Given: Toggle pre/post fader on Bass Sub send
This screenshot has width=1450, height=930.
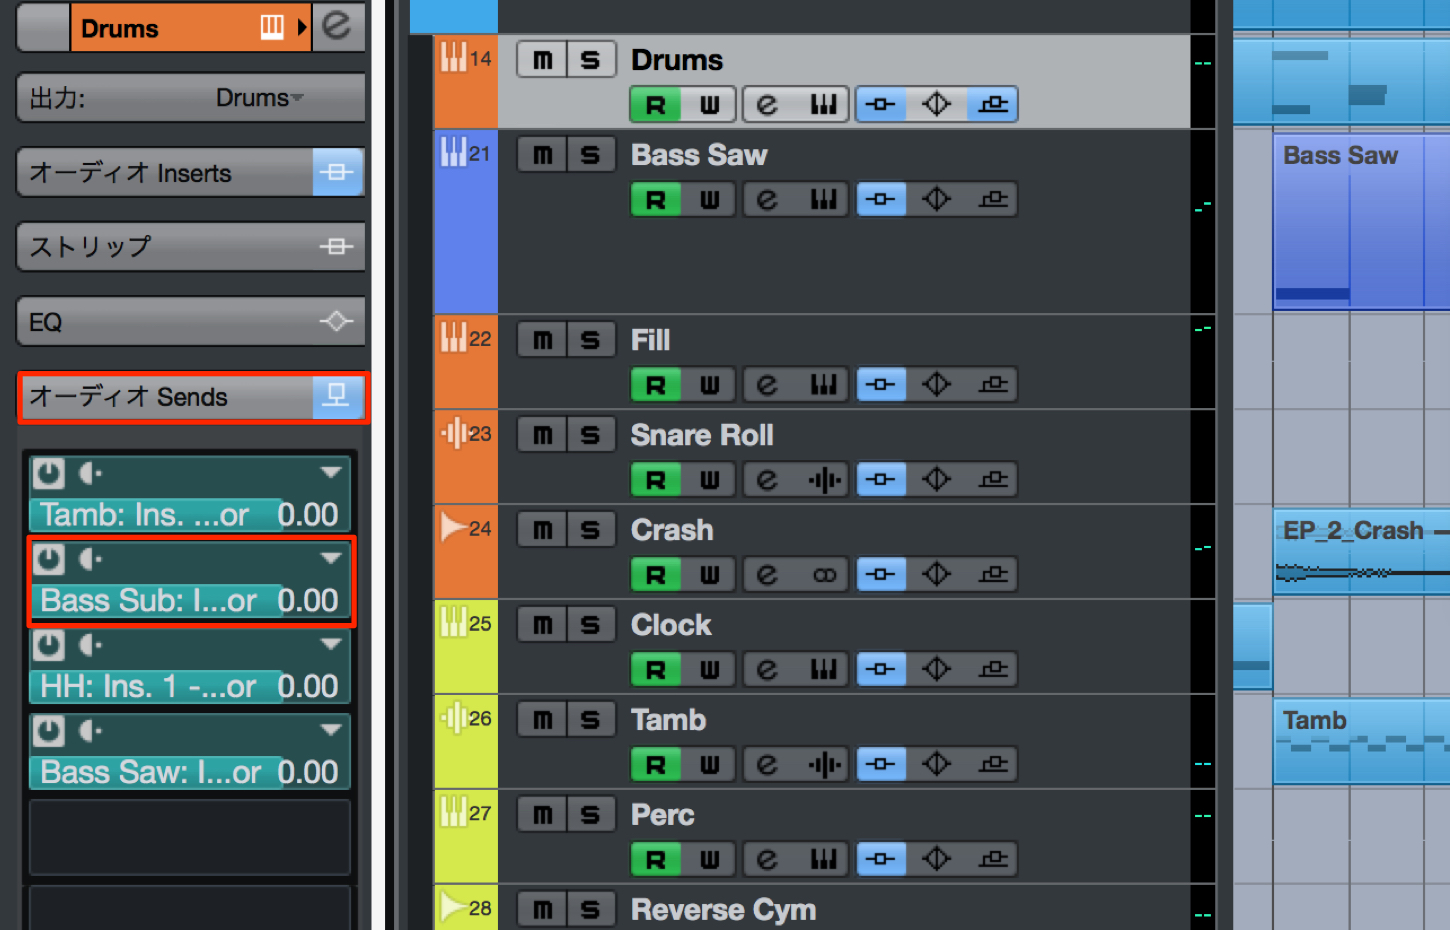Looking at the screenshot, I should click(90, 559).
